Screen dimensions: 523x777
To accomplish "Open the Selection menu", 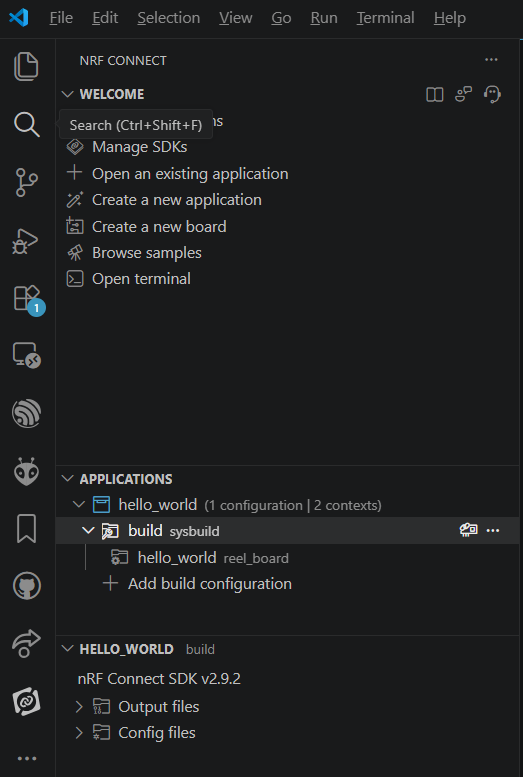I will 169,18.
